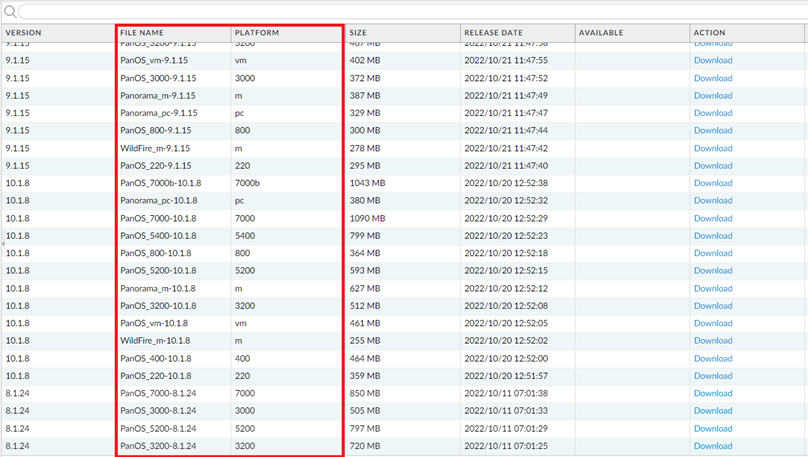Download PanOS_800-10.1.8

pos(713,253)
